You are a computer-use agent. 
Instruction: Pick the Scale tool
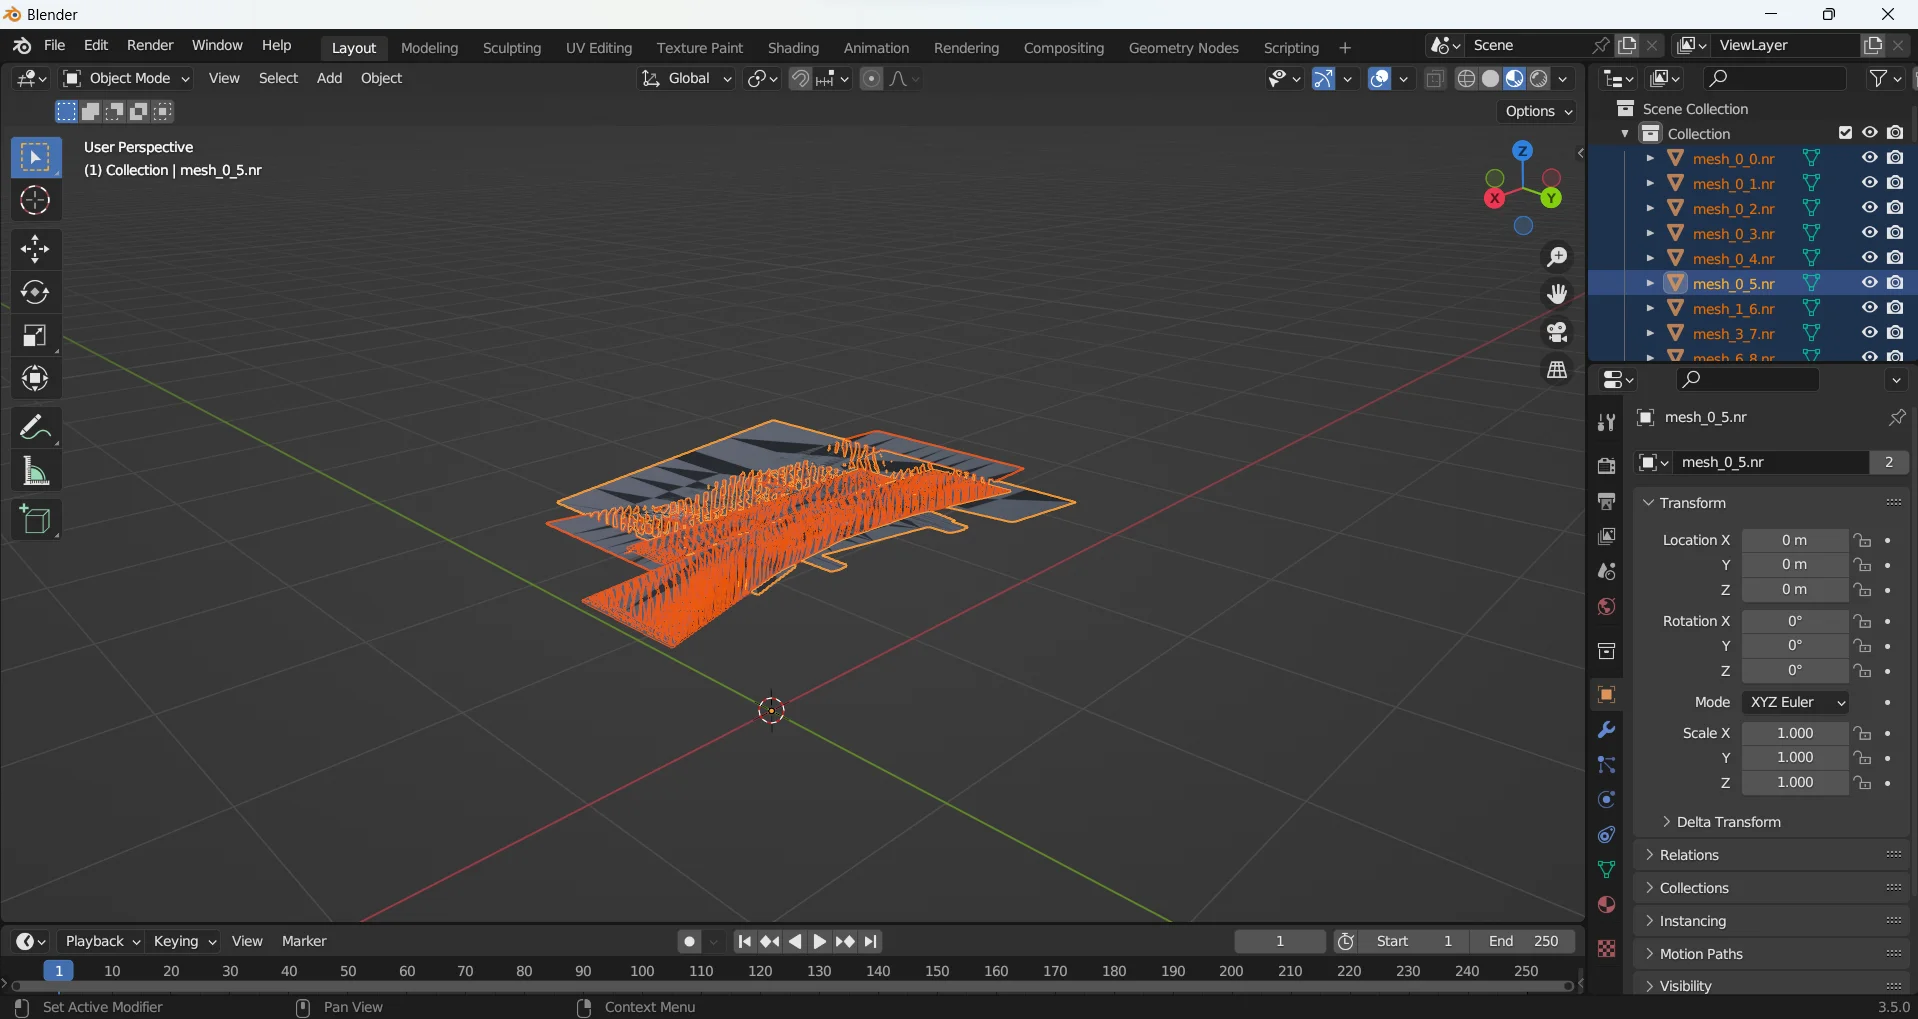tap(35, 336)
